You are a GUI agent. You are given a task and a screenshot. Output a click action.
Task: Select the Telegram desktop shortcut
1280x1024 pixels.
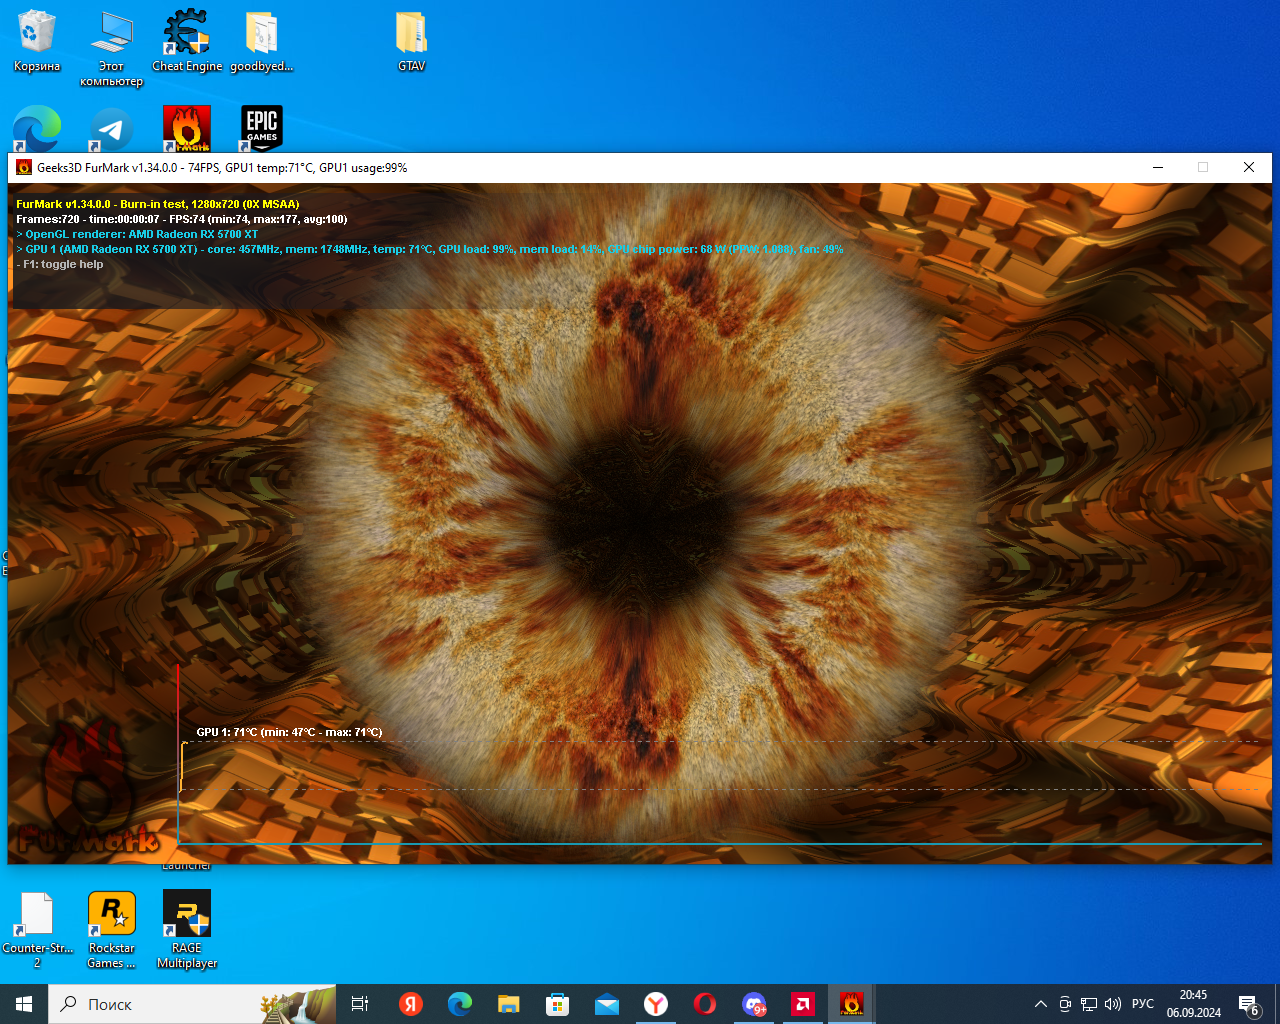pos(112,129)
